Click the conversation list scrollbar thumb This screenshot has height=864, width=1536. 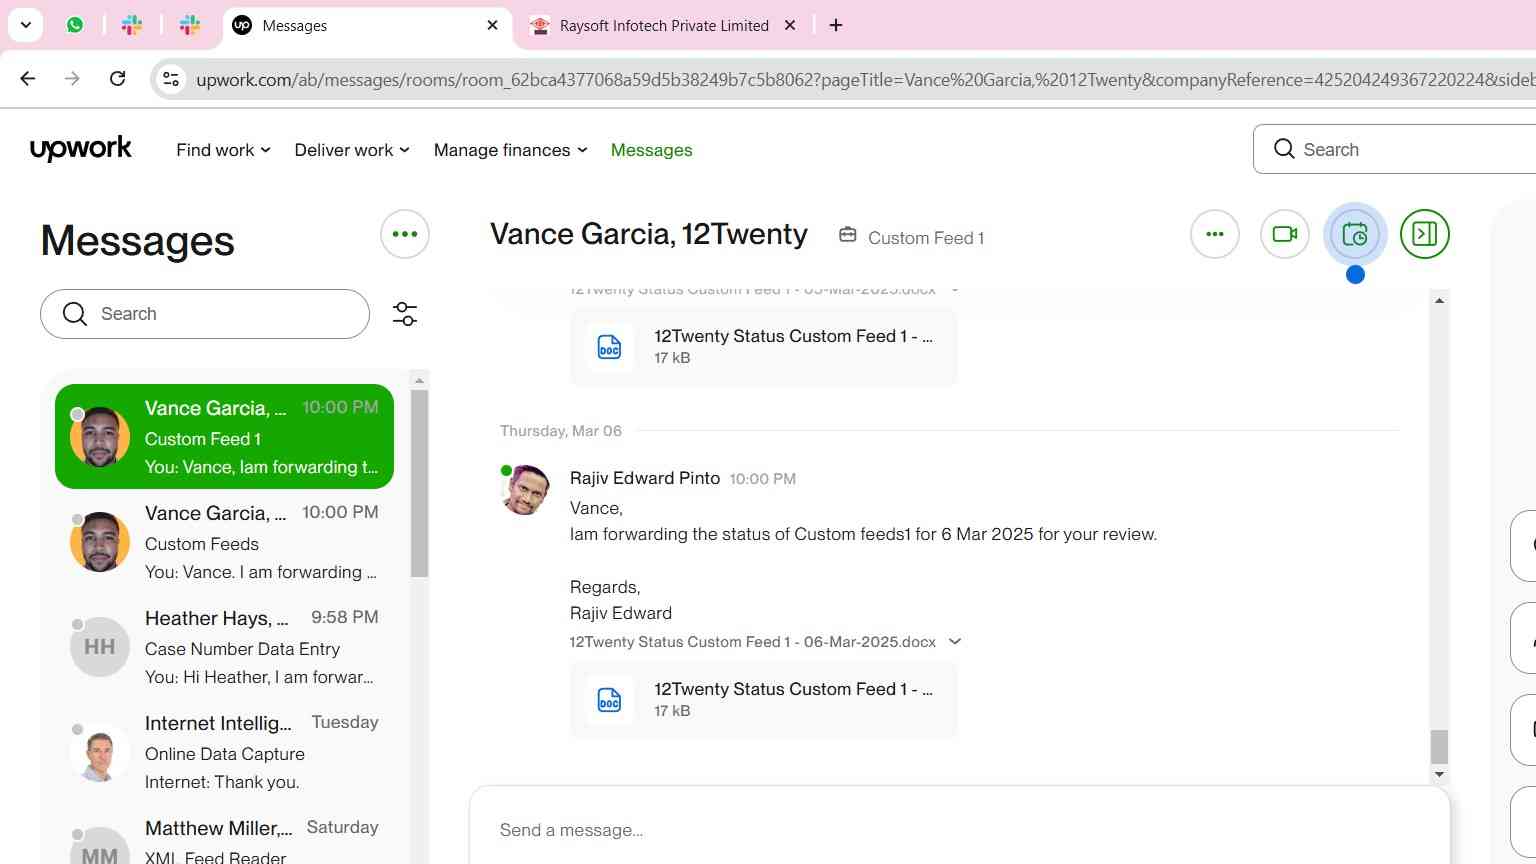pyautogui.click(x=420, y=483)
